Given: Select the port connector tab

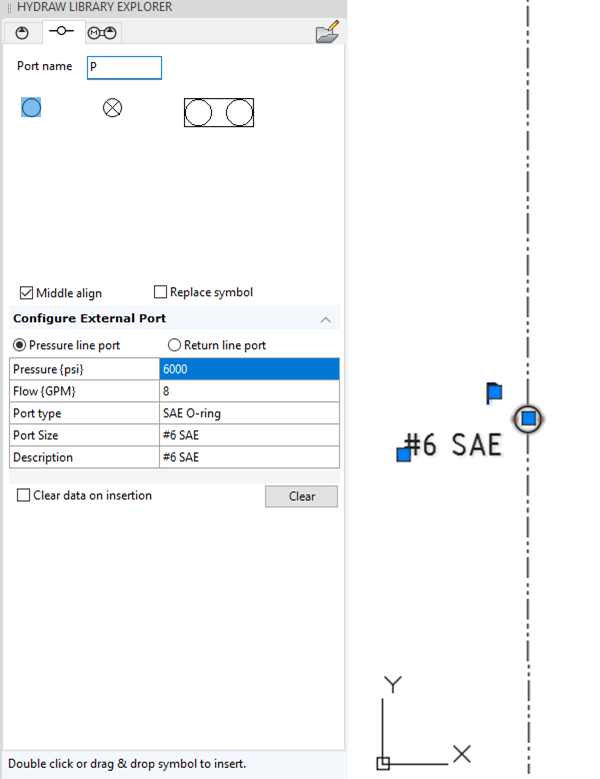Looking at the screenshot, I should (x=62, y=31).
